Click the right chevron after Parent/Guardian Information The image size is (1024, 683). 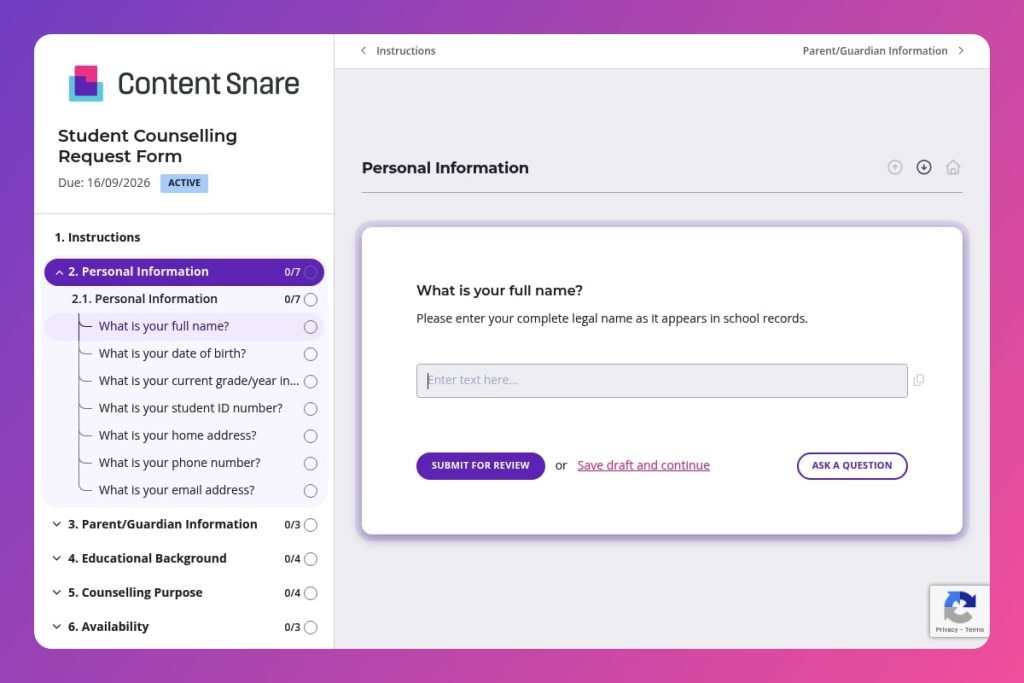click(961, 51)
